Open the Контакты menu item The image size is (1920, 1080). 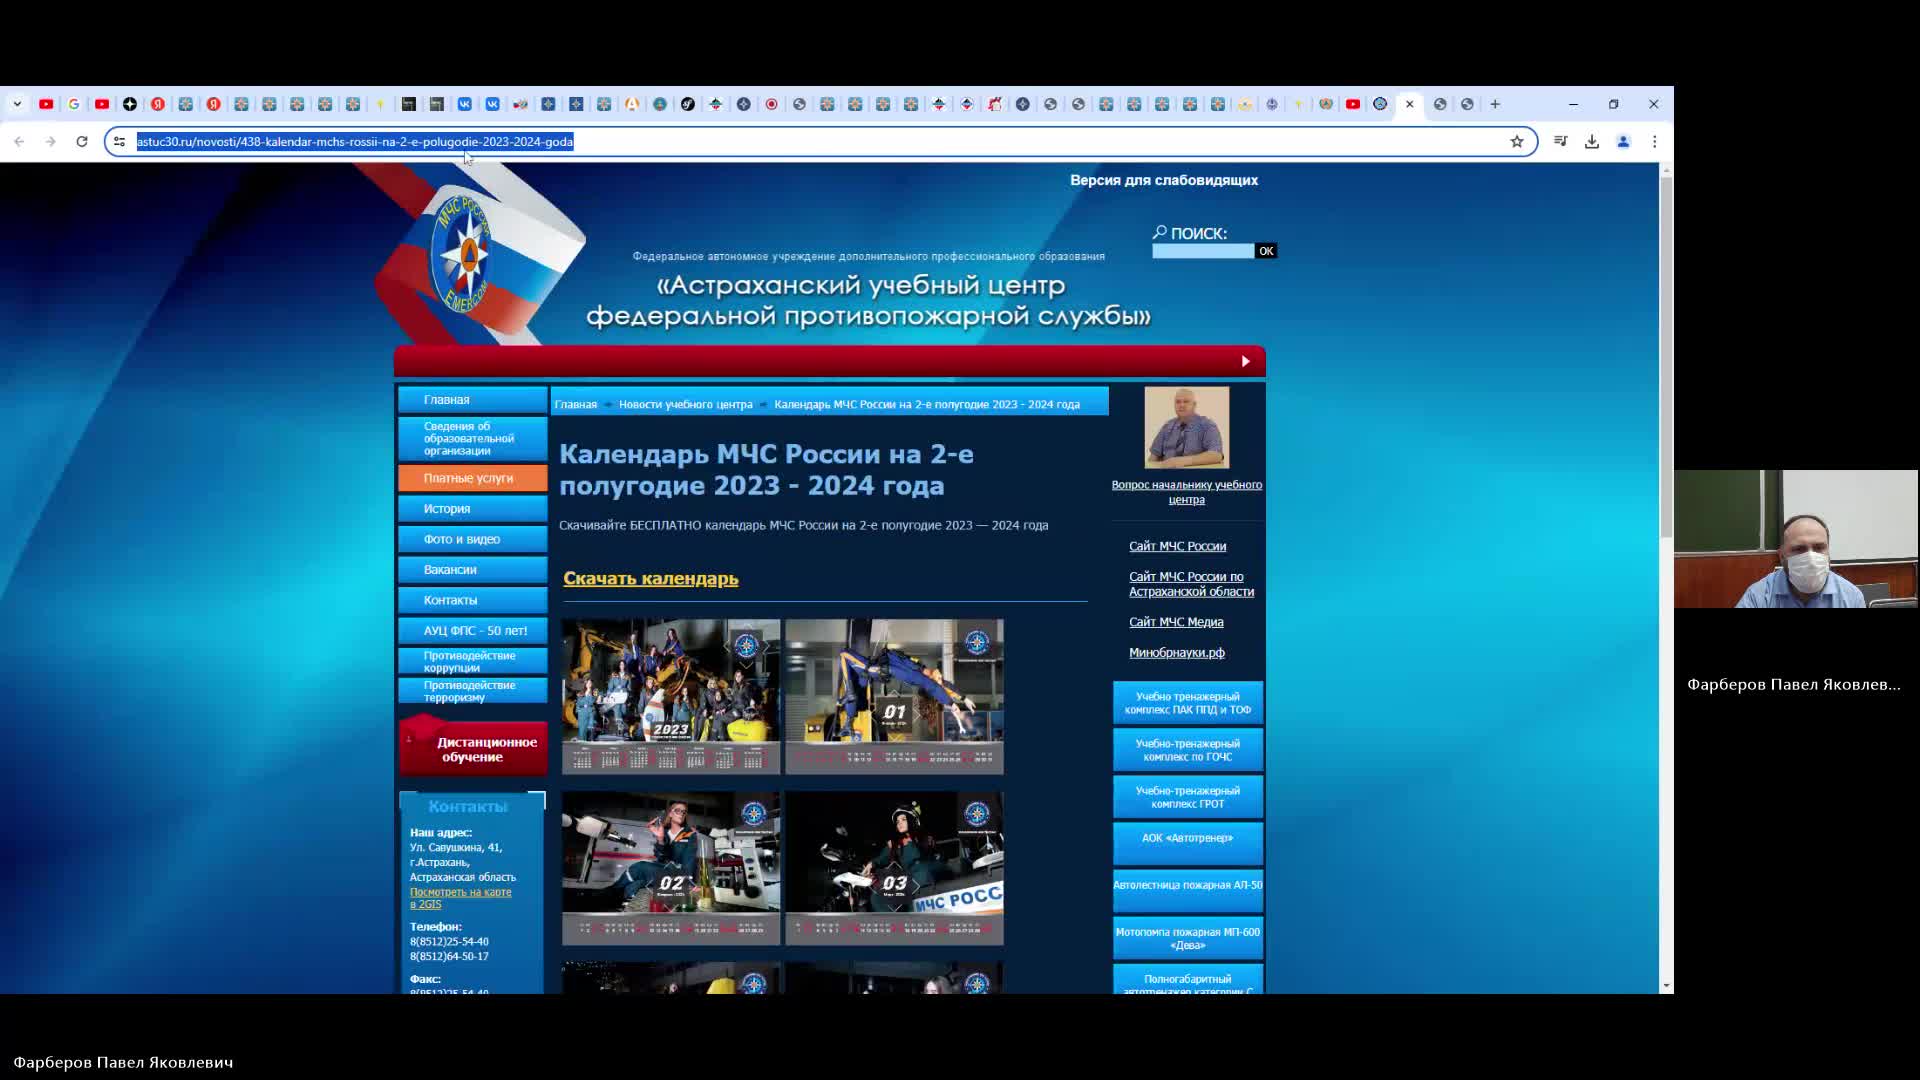tap(473, 600)
